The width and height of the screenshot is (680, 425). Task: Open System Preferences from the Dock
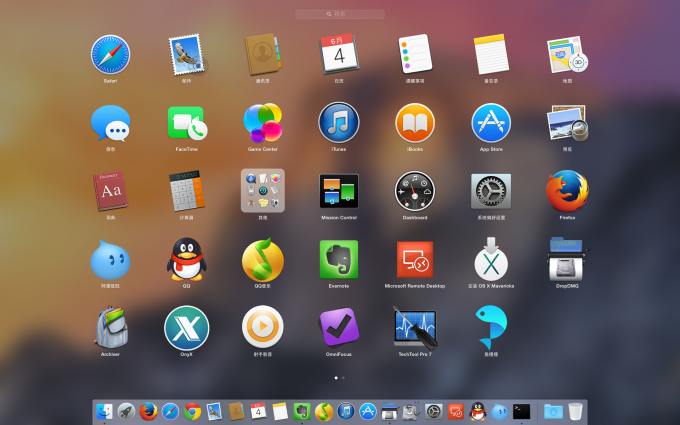433,411
